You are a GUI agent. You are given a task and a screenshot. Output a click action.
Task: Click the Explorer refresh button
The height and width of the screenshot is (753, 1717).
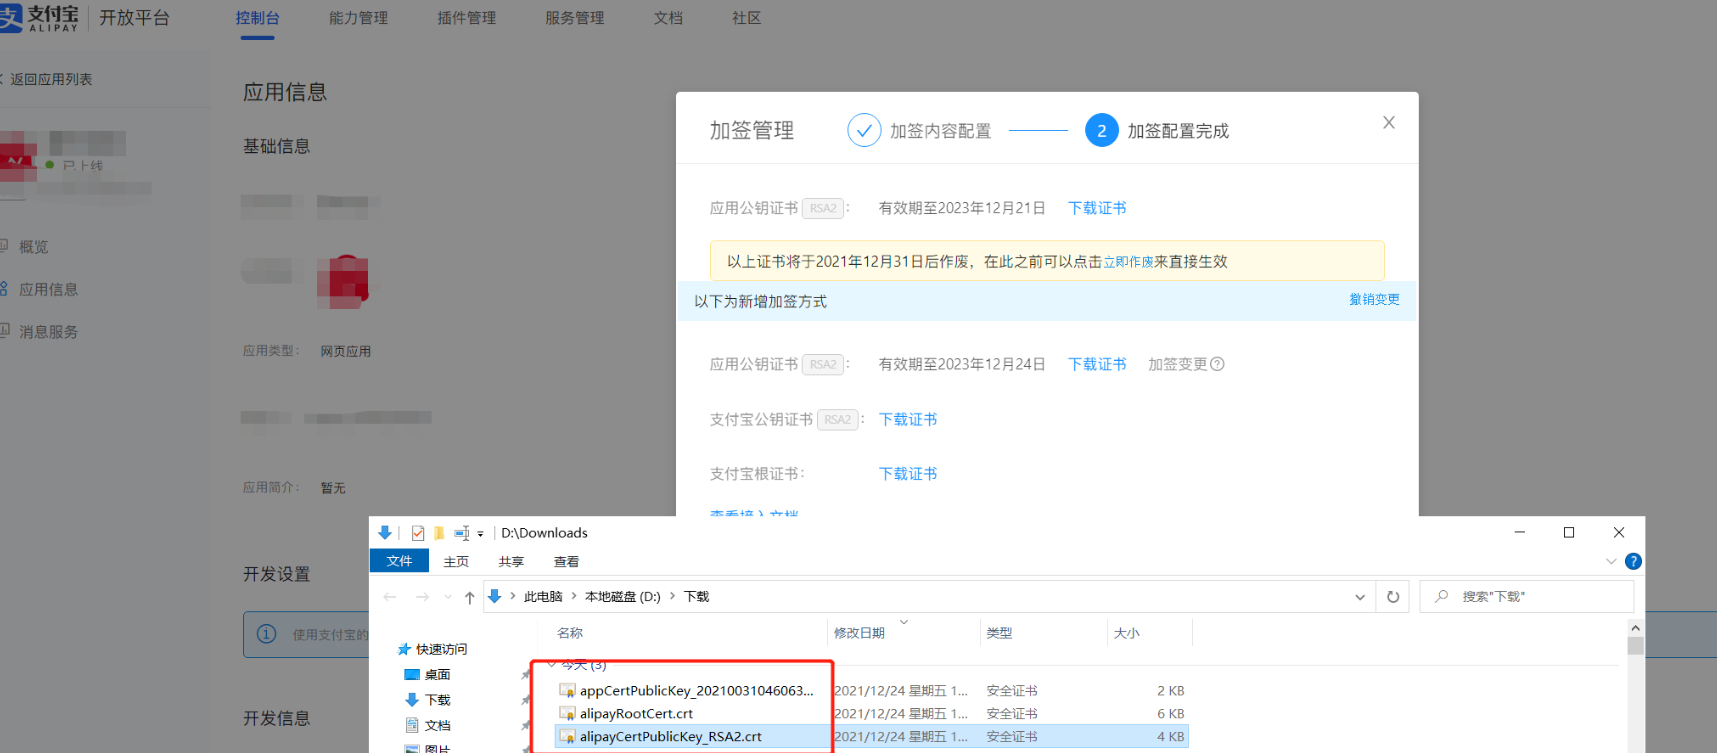tap(1392, 597)
